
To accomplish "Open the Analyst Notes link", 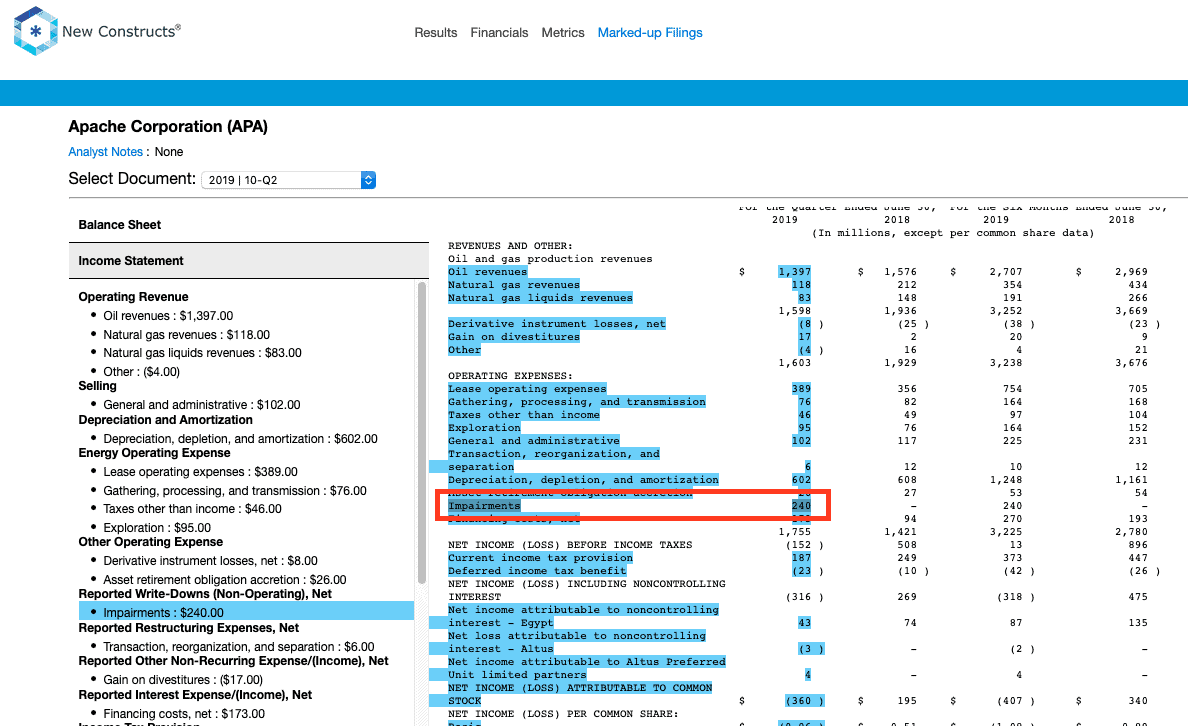I will click(105, 152).
